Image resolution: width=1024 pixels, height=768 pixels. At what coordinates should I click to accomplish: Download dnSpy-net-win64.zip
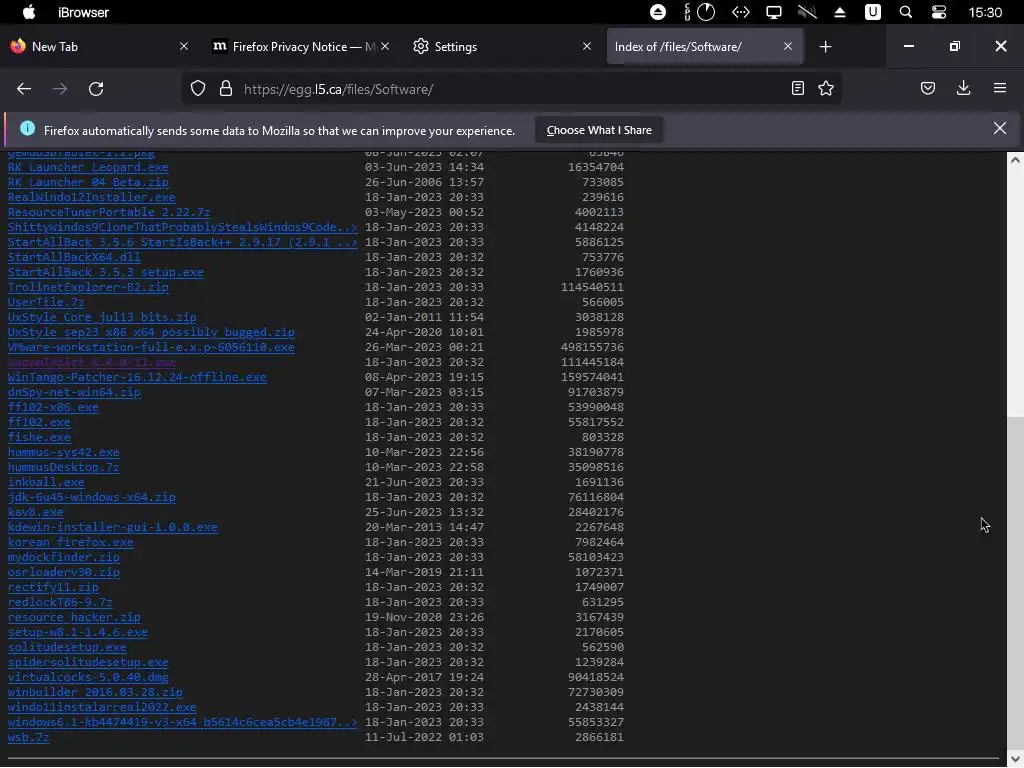[x=74, y=392]
